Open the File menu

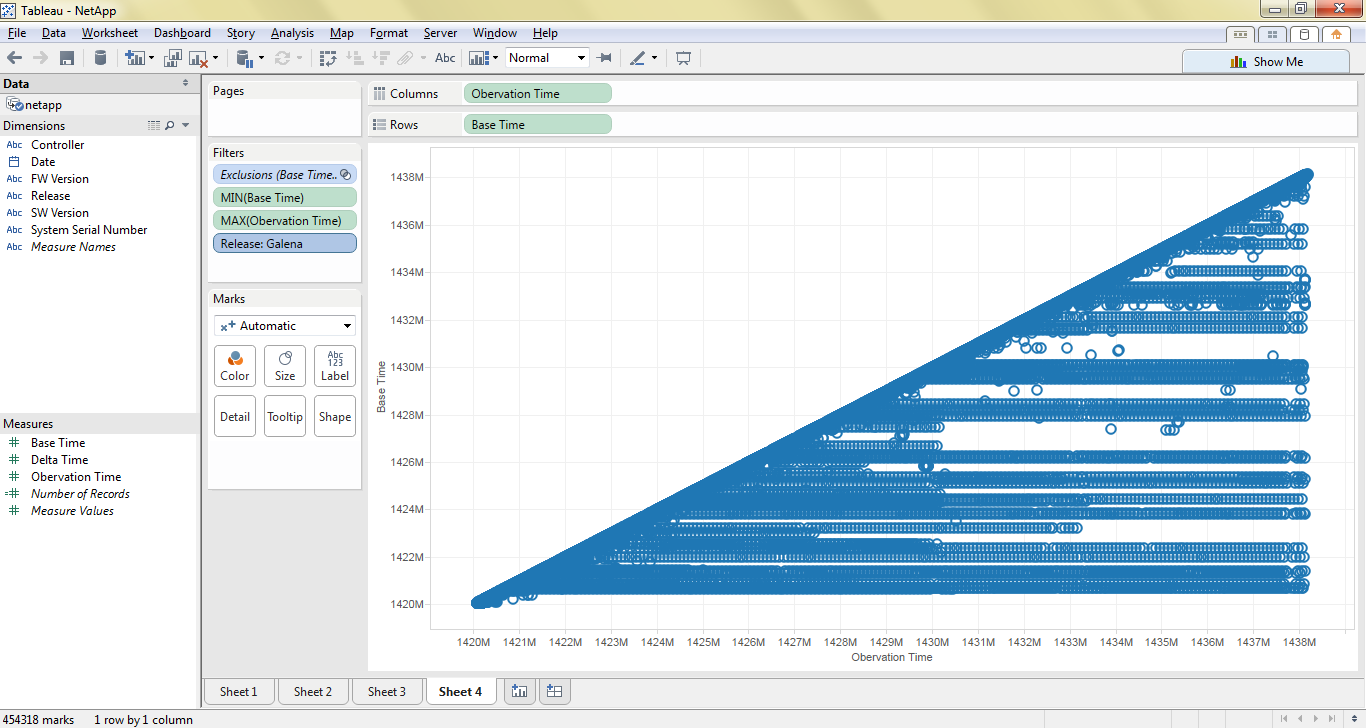16,33
